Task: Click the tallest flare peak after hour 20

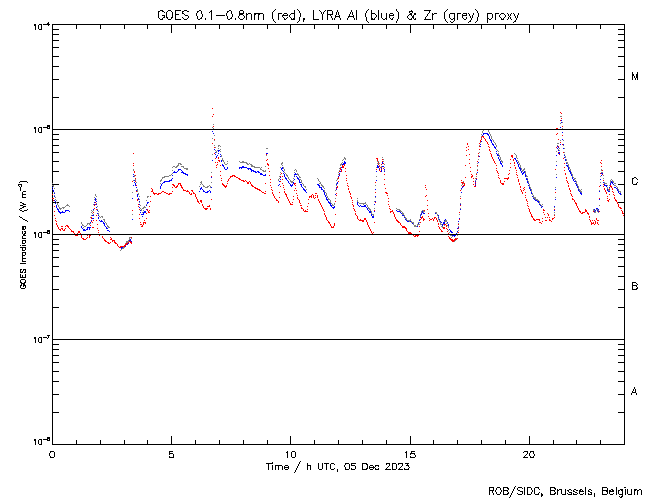Action: (561, 113)
